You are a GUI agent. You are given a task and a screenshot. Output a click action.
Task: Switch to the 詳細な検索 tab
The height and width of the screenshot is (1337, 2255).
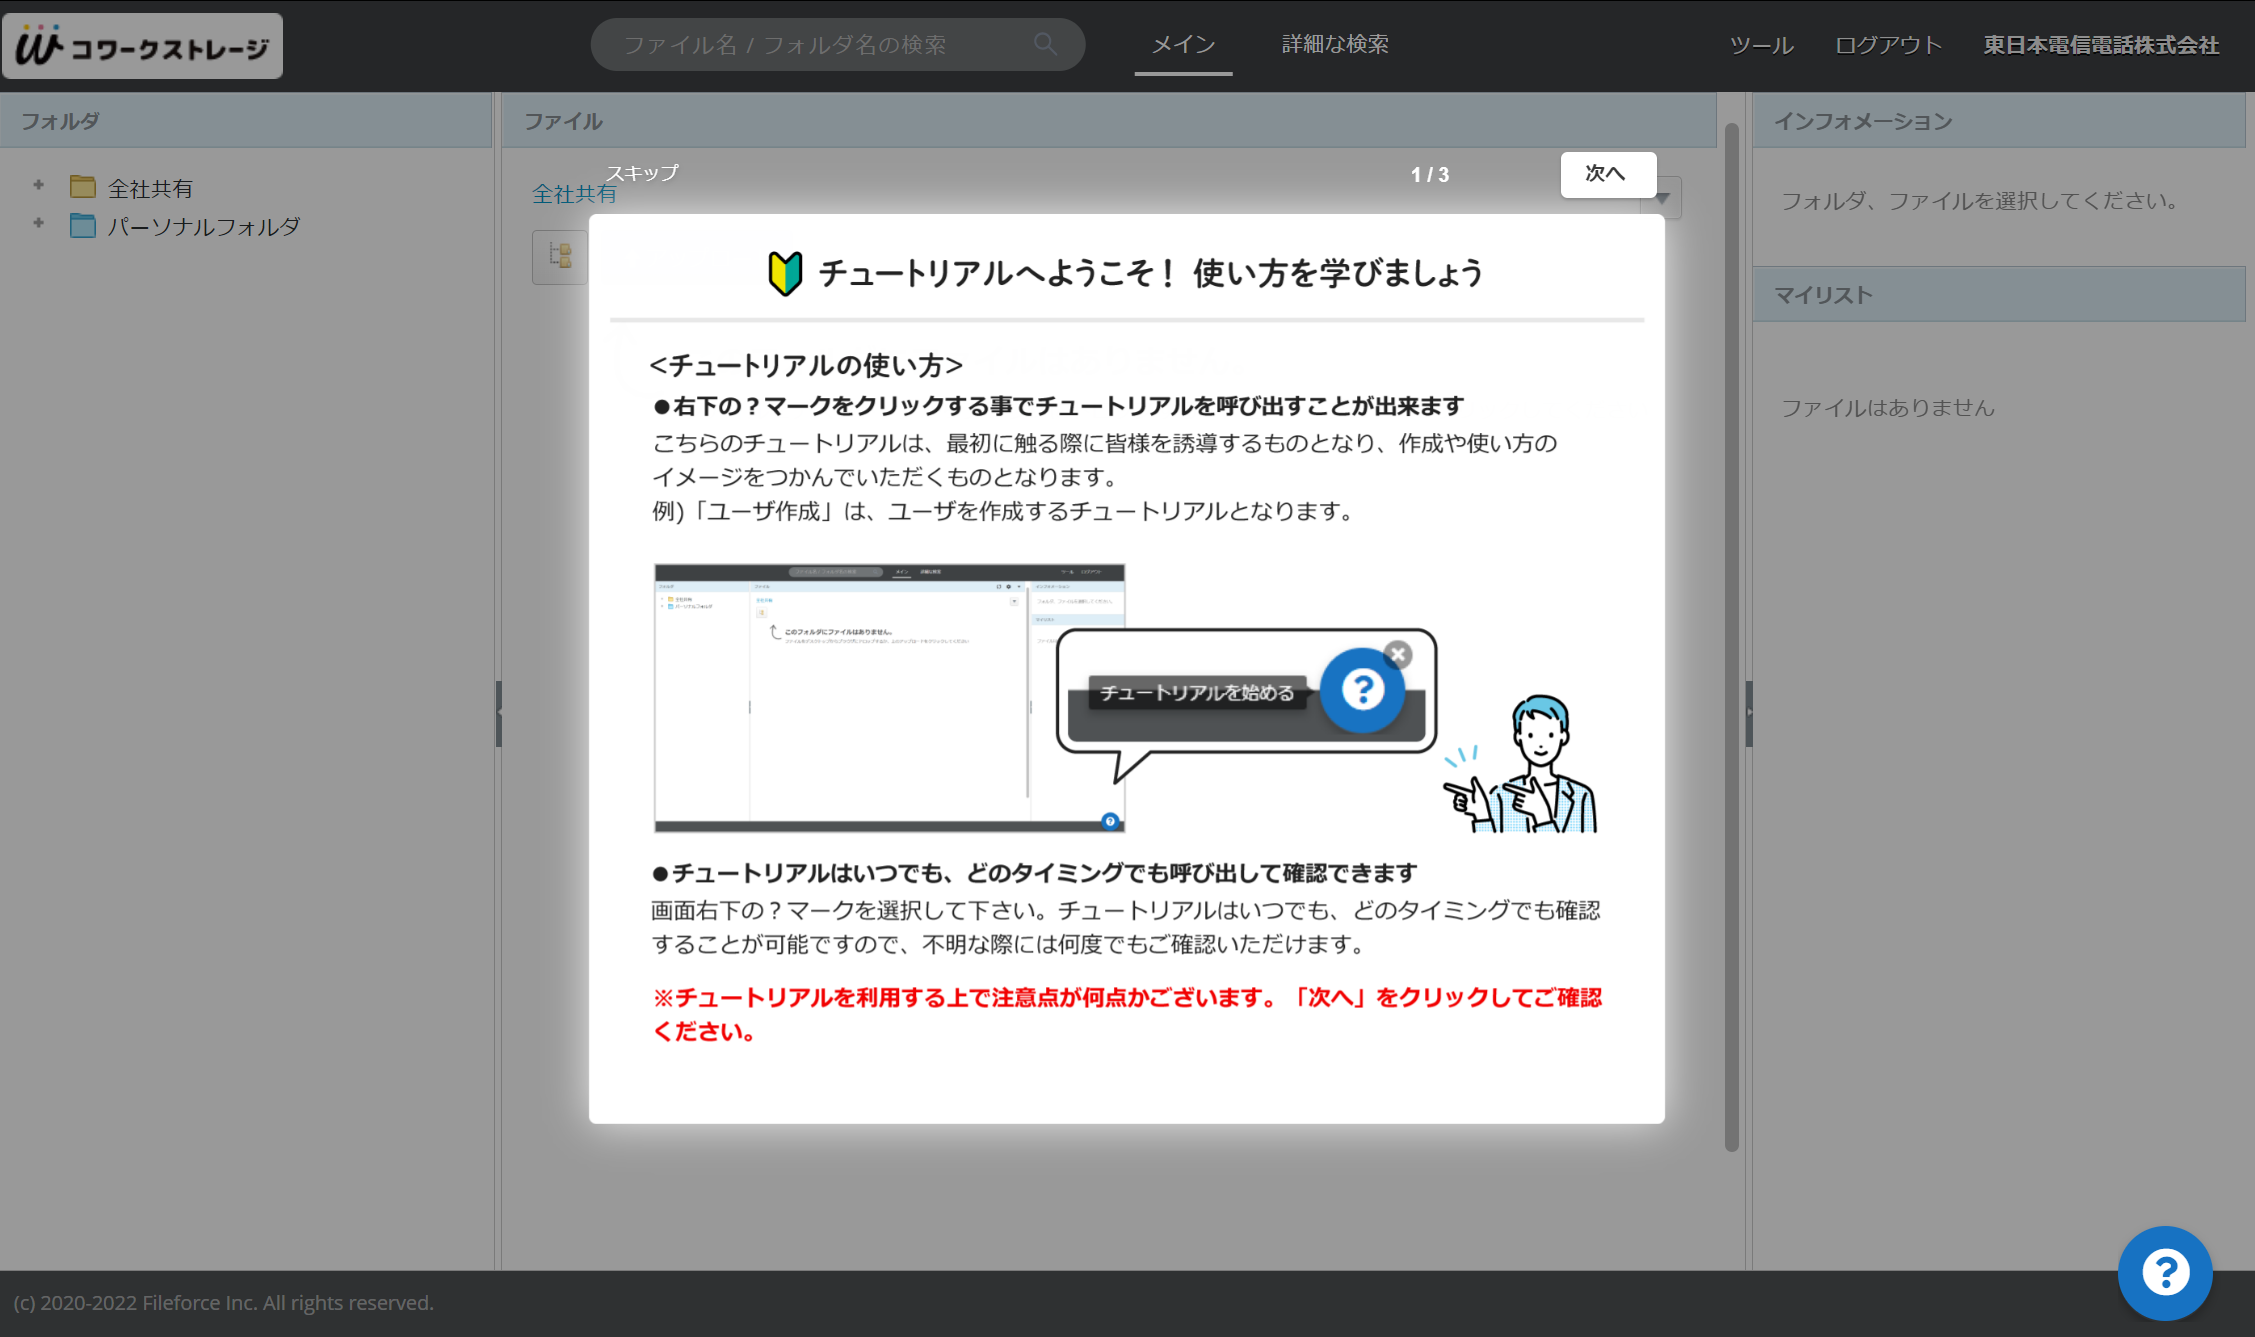[x=1335, y=44]
